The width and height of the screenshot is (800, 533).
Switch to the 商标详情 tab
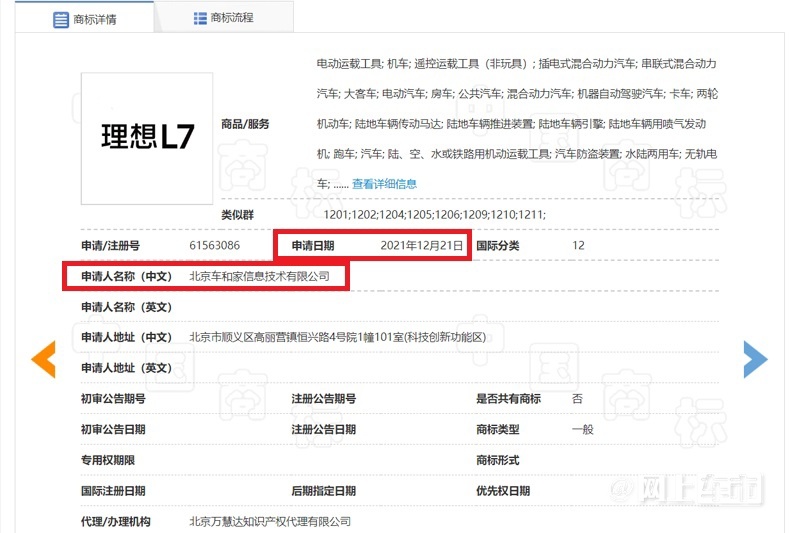click(x=85, y=18)
